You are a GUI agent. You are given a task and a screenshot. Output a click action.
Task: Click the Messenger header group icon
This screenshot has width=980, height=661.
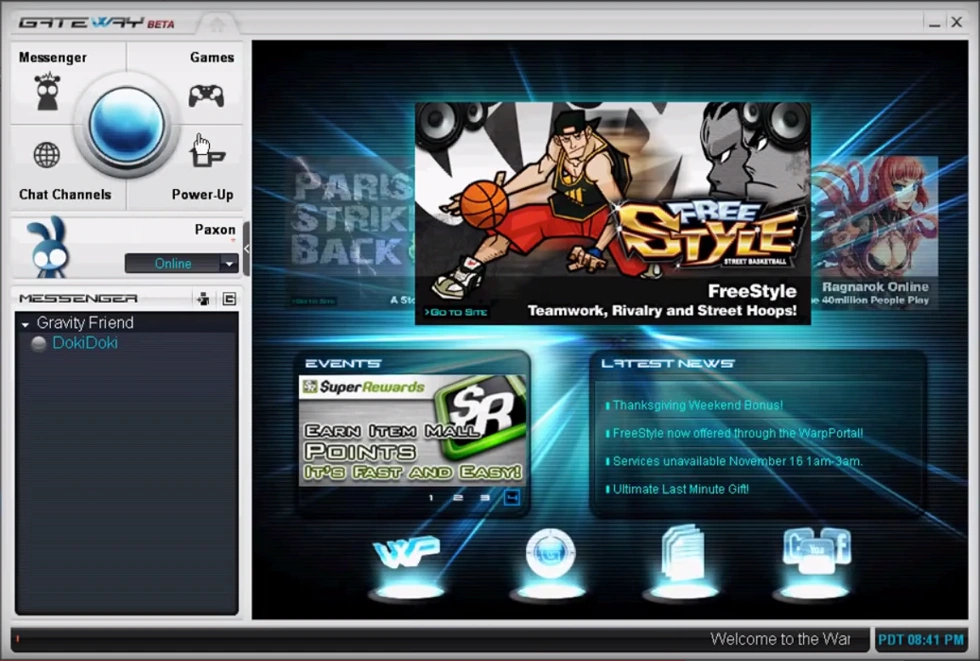[x=229, y=299]
